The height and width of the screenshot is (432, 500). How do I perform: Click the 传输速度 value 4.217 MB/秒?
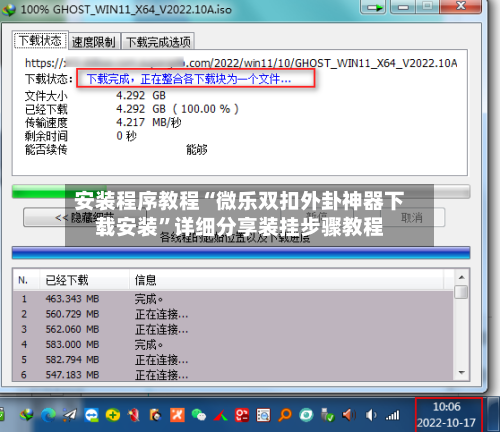pos(149,122)
